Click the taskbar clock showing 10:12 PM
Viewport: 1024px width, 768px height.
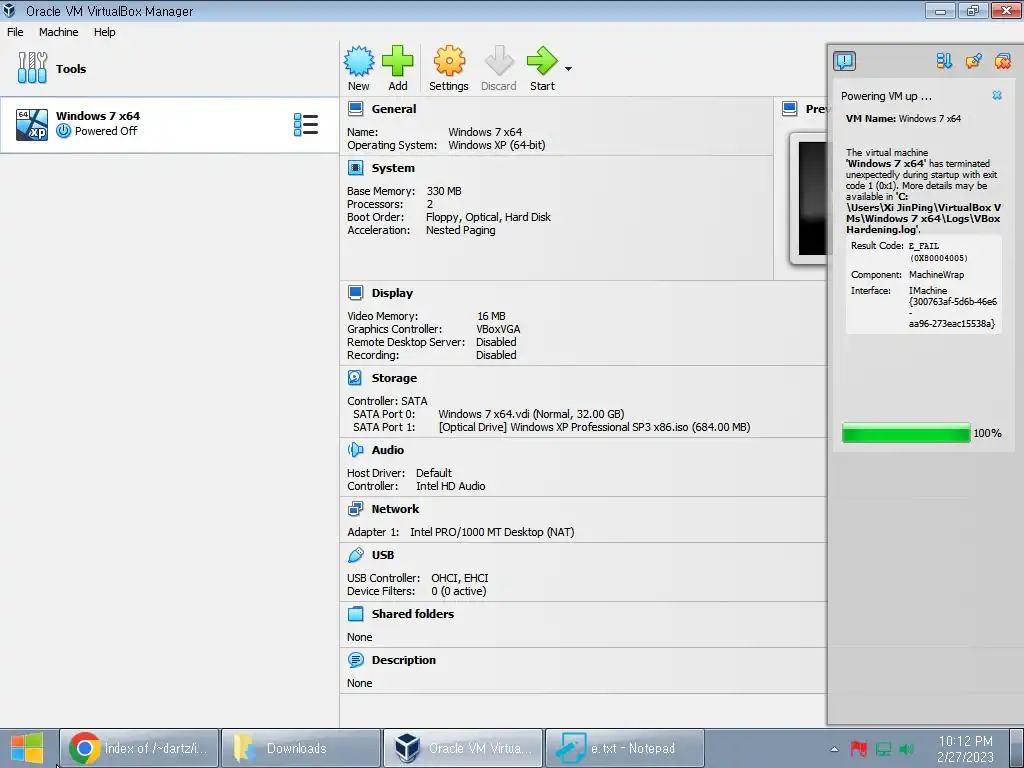tap(965, 749)
